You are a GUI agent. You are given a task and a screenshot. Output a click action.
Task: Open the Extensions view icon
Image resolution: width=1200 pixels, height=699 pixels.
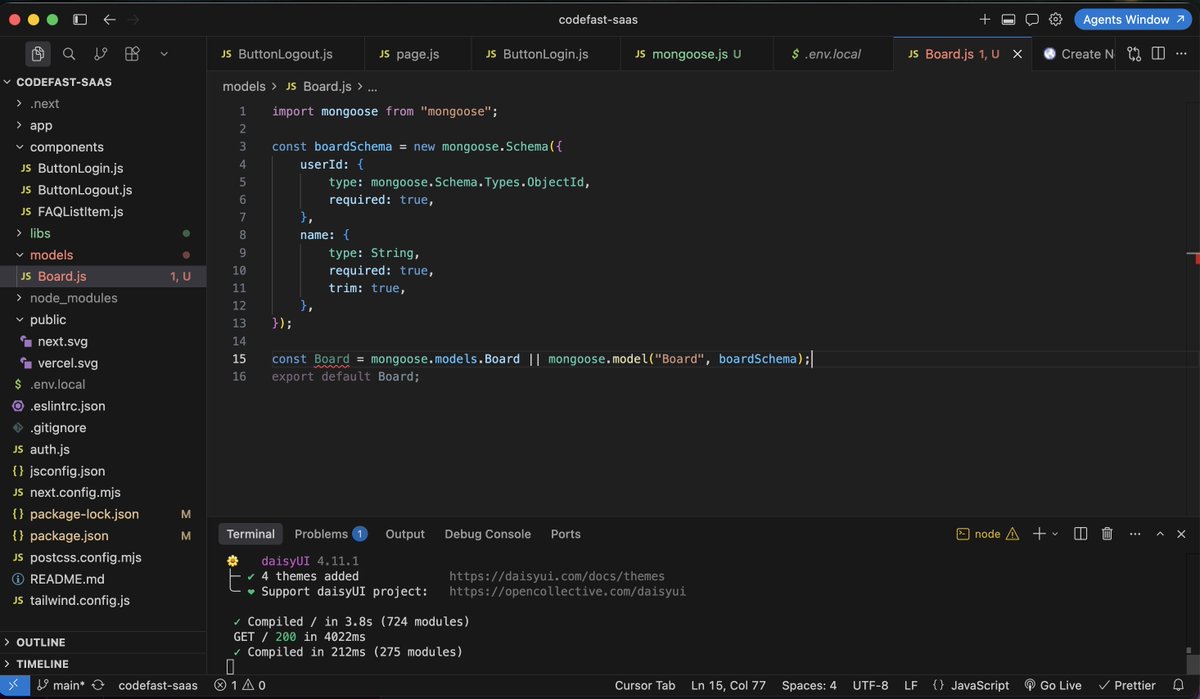pyautogui.click(x=132, y=54)
